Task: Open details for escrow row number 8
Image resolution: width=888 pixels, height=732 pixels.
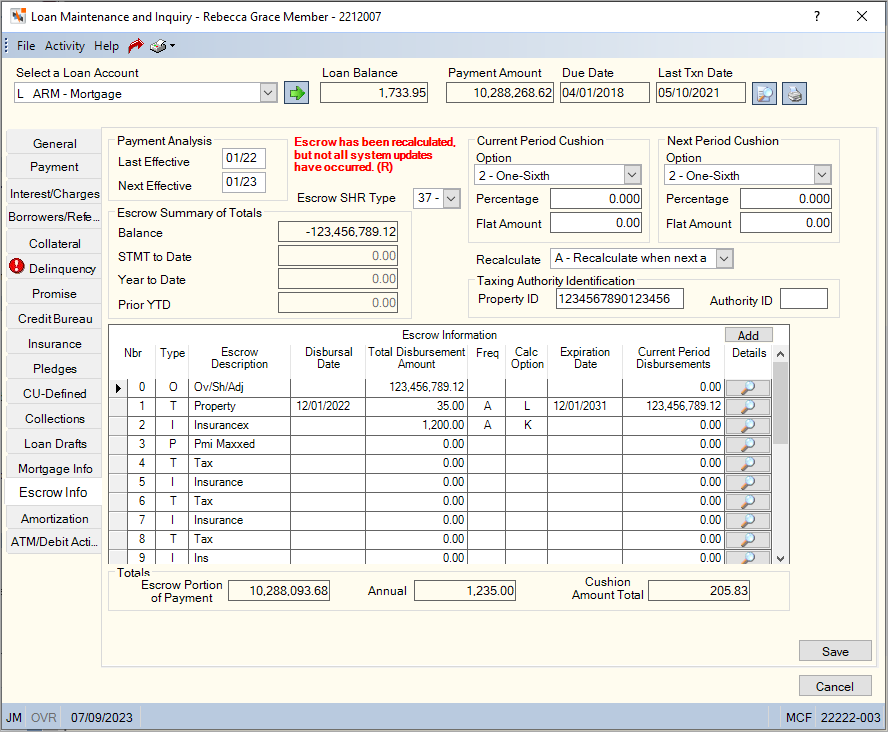Action: [x=748, y=539]
